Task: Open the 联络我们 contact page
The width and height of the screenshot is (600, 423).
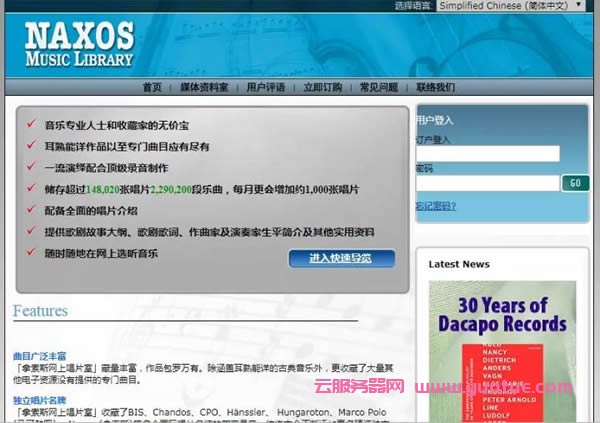Action: tap(436, 87)
